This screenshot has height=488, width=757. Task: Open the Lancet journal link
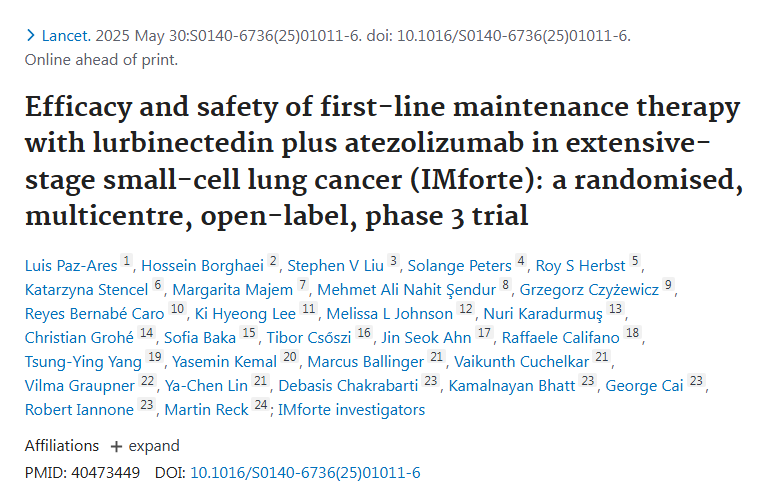66,36
